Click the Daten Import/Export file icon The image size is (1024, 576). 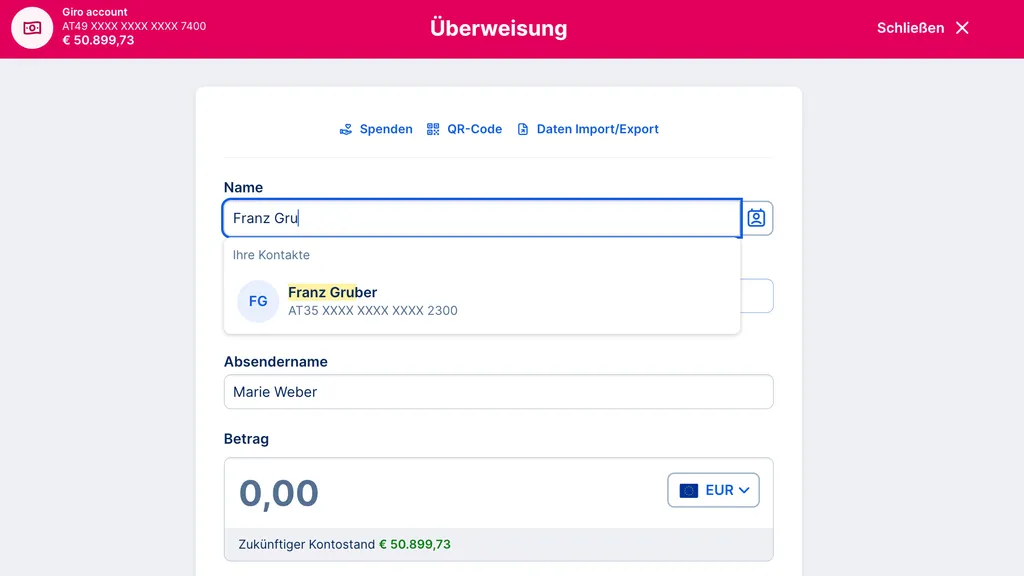click(x=523, y=129)
